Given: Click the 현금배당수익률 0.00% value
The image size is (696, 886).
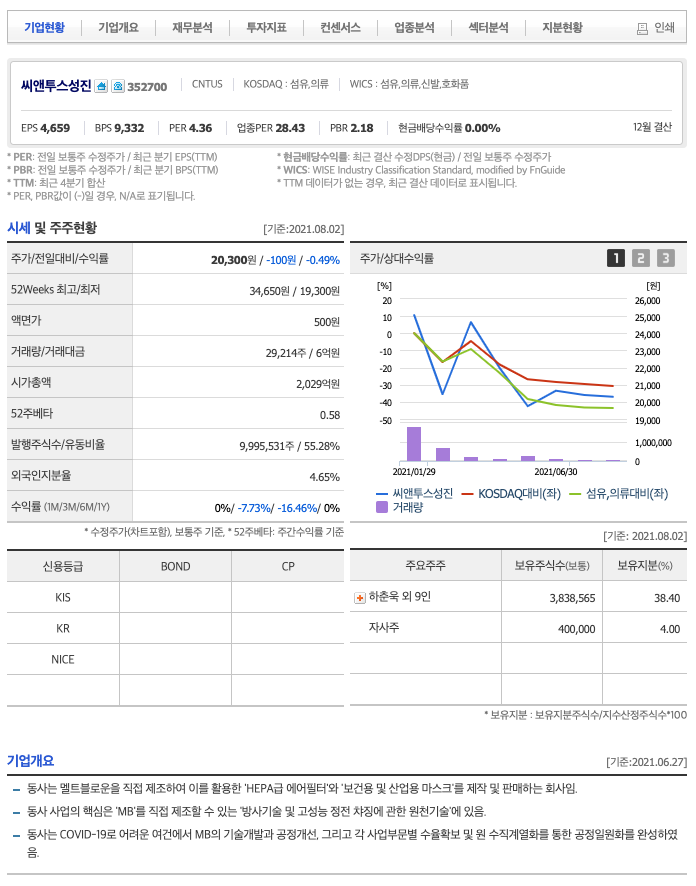Looking at the screenshot, I should click(x=482, y=128).
